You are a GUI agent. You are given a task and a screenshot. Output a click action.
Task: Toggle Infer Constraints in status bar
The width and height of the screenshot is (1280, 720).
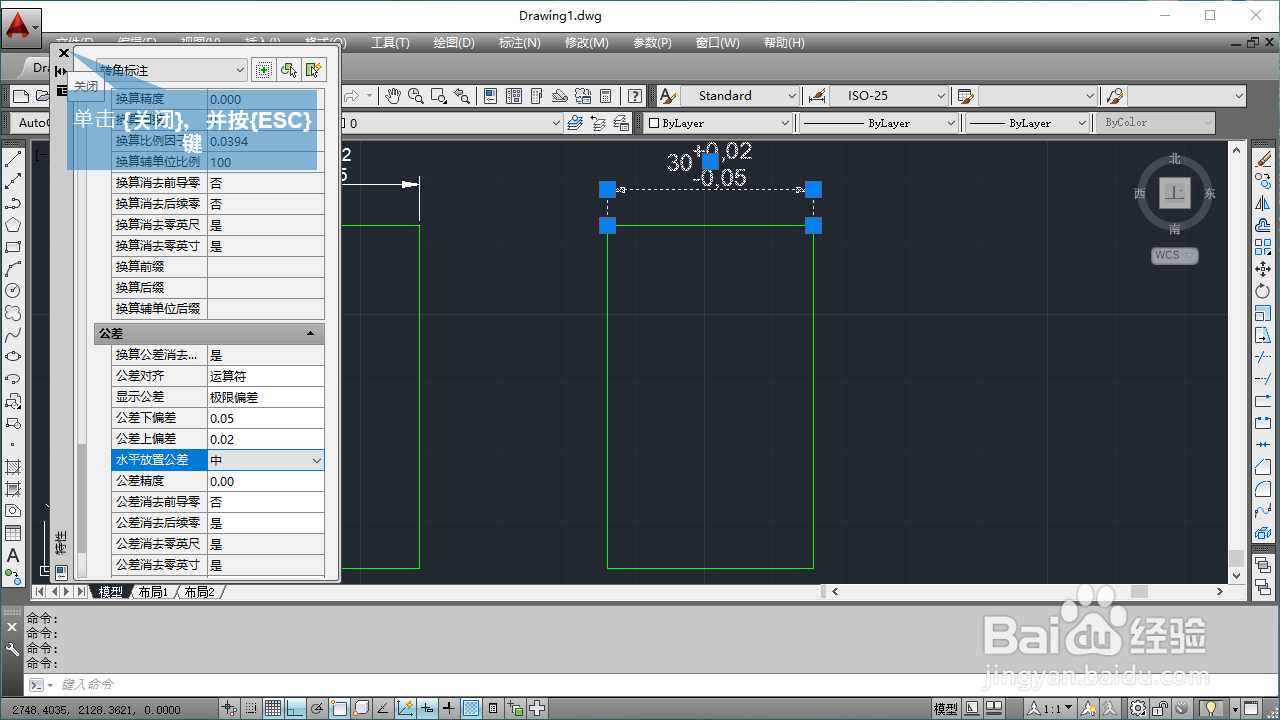click(230, 709)
